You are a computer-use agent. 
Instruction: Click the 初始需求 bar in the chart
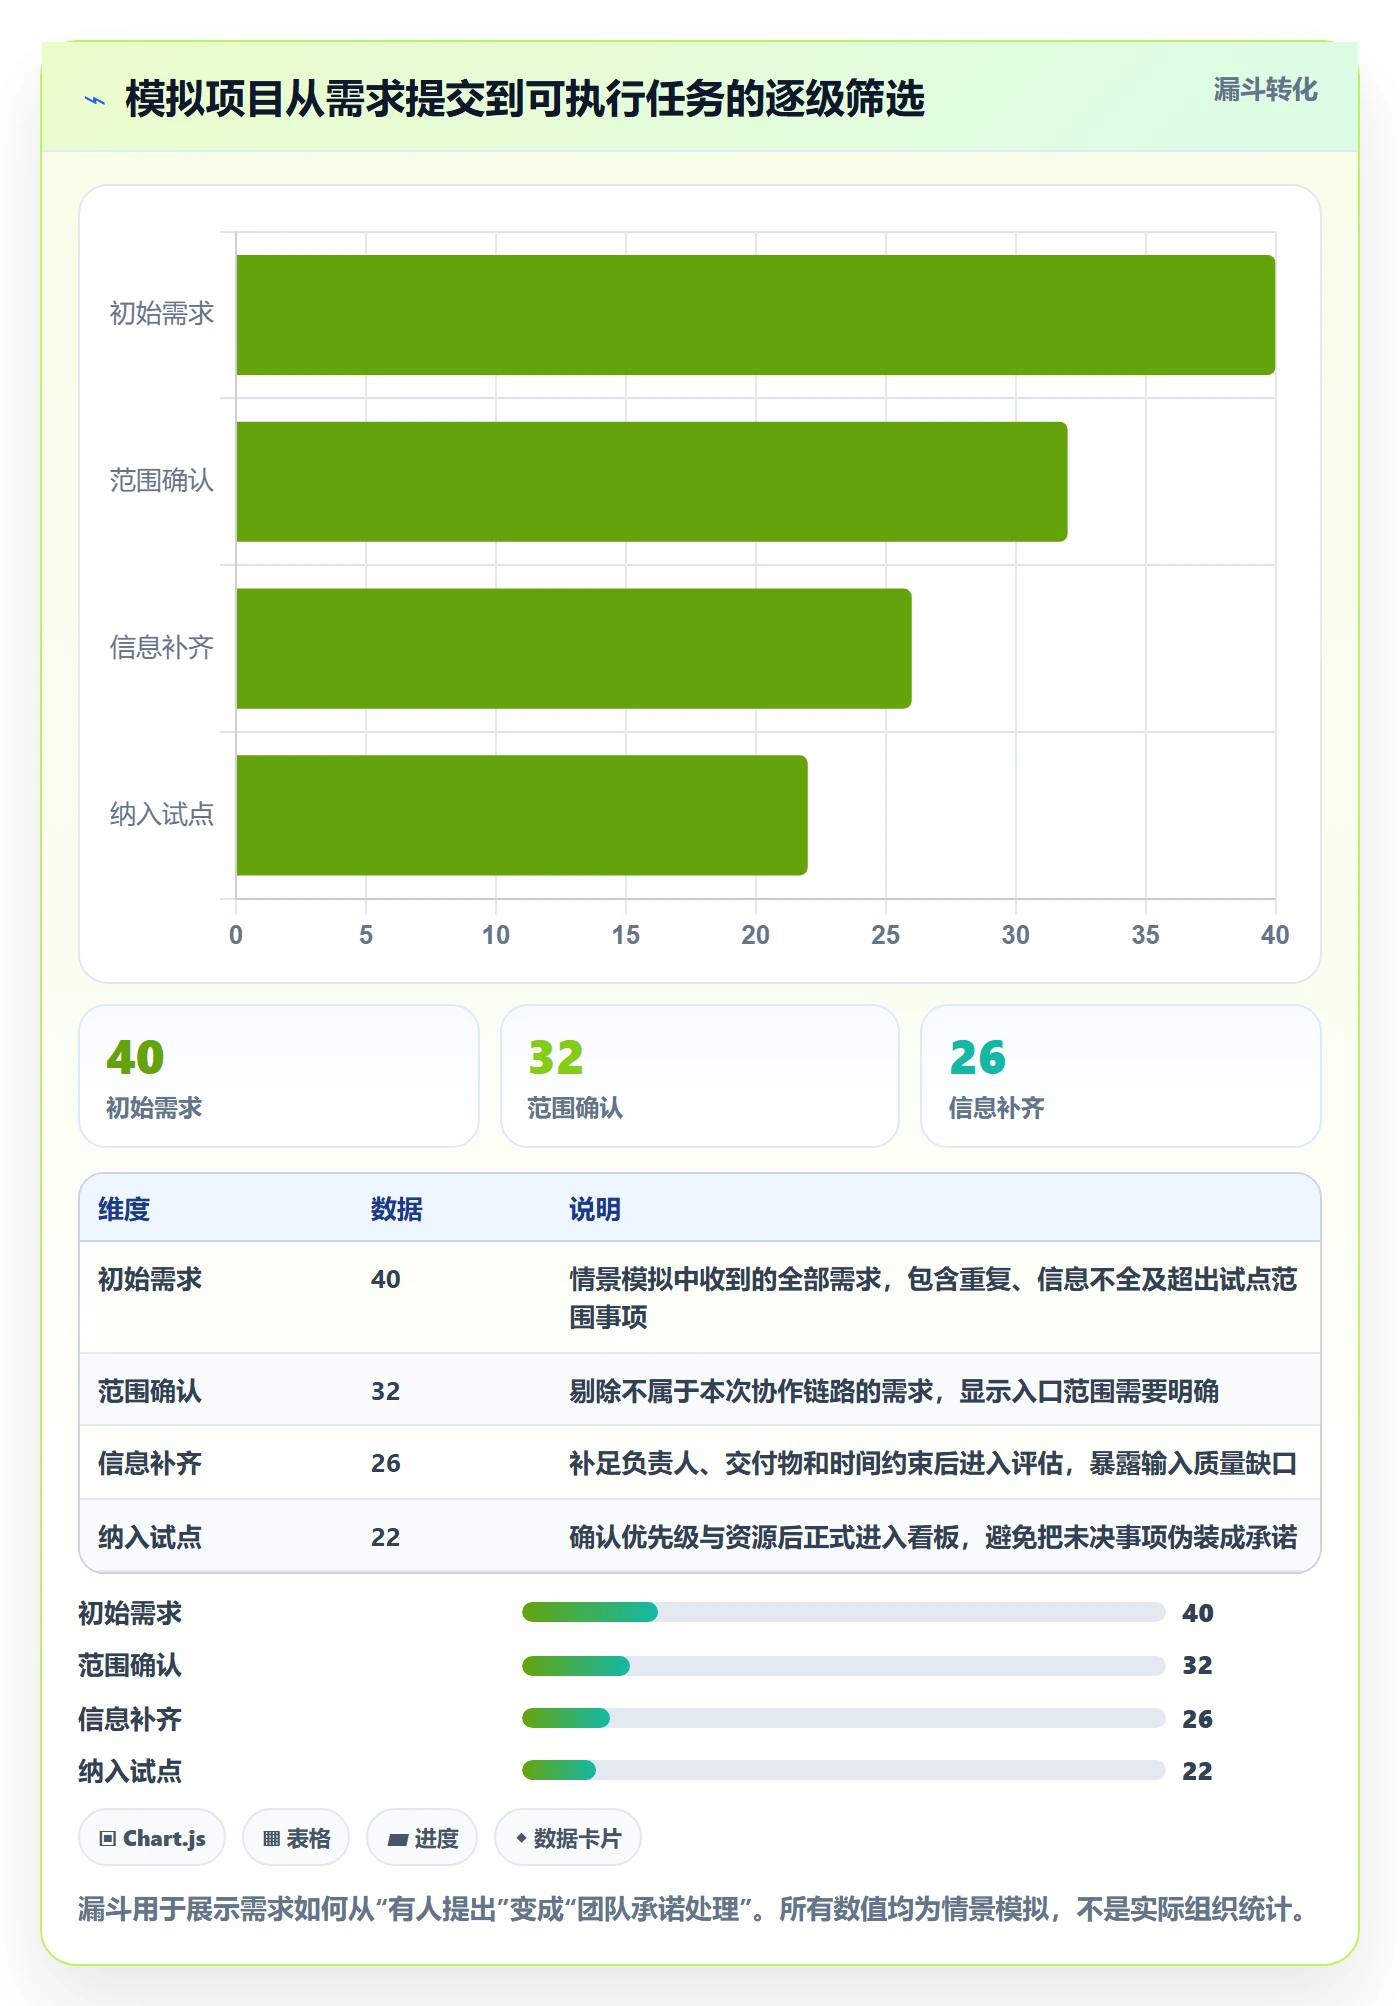click(756, 315)
